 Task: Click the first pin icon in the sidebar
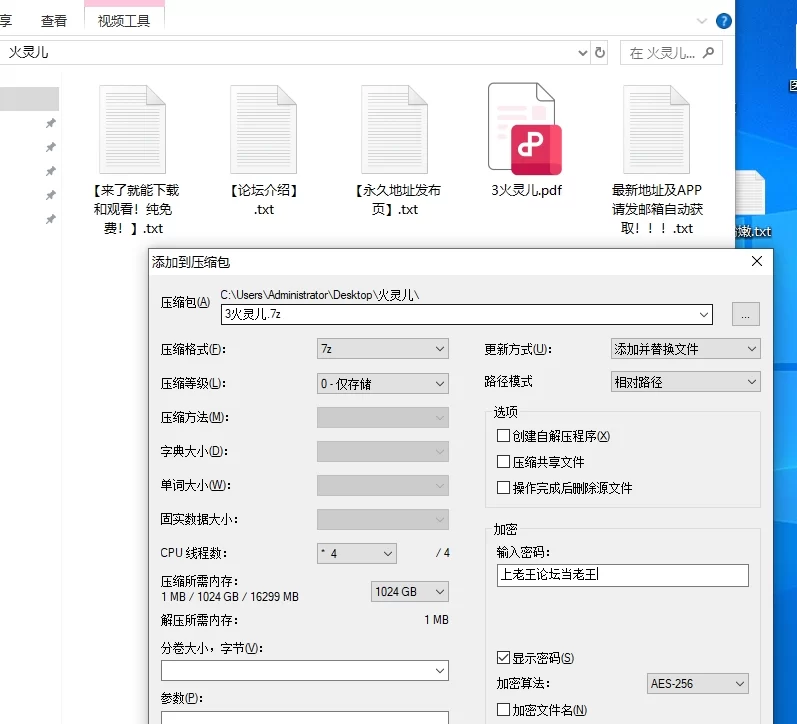click(x=50, y=123)
